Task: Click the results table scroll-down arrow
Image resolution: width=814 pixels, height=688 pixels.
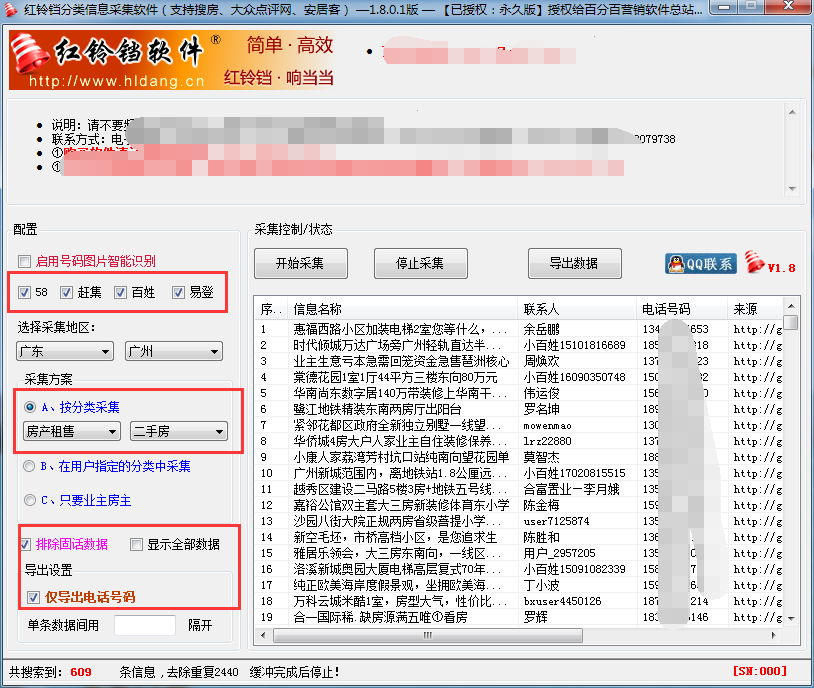Action: 791,618
